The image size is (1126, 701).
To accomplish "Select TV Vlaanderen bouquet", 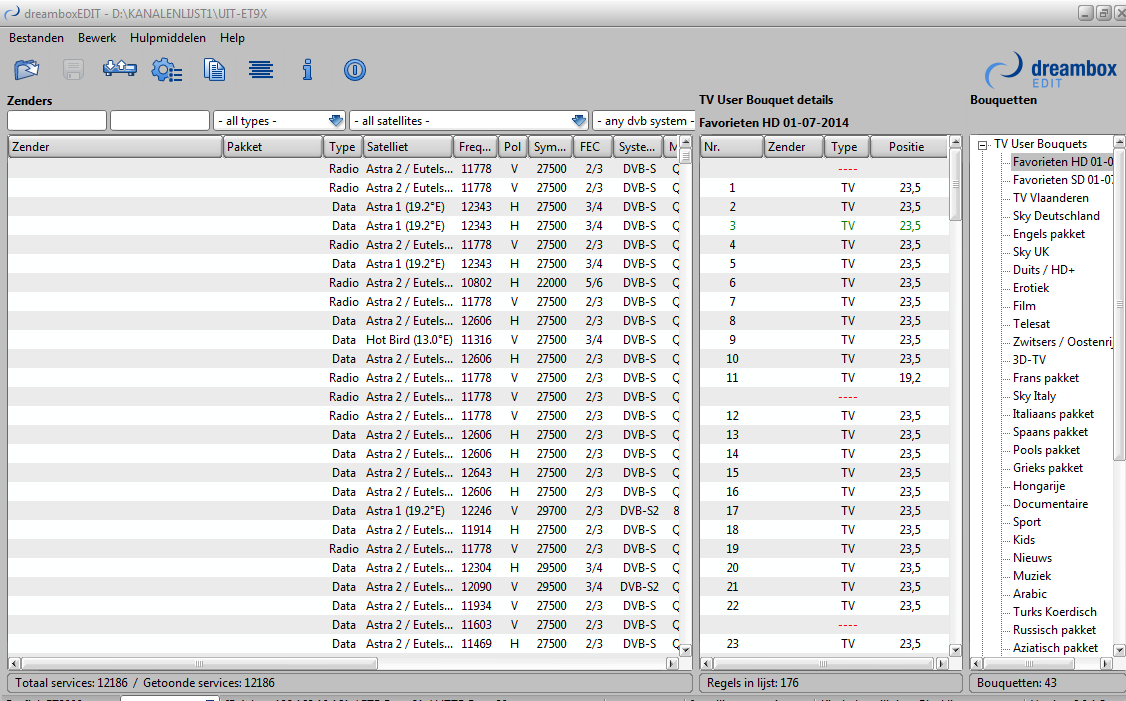I will click(1051, 198).
